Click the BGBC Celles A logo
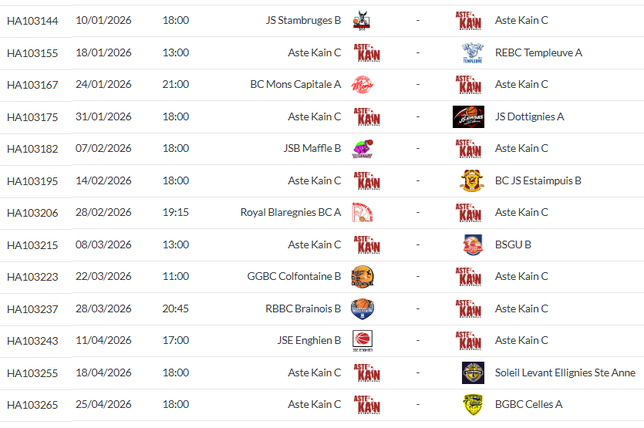 point(473,404)
